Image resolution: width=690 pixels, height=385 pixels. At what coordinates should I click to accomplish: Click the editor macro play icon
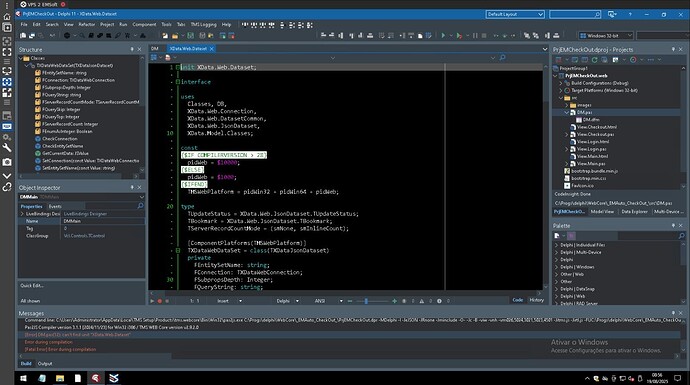click(152, 301)
